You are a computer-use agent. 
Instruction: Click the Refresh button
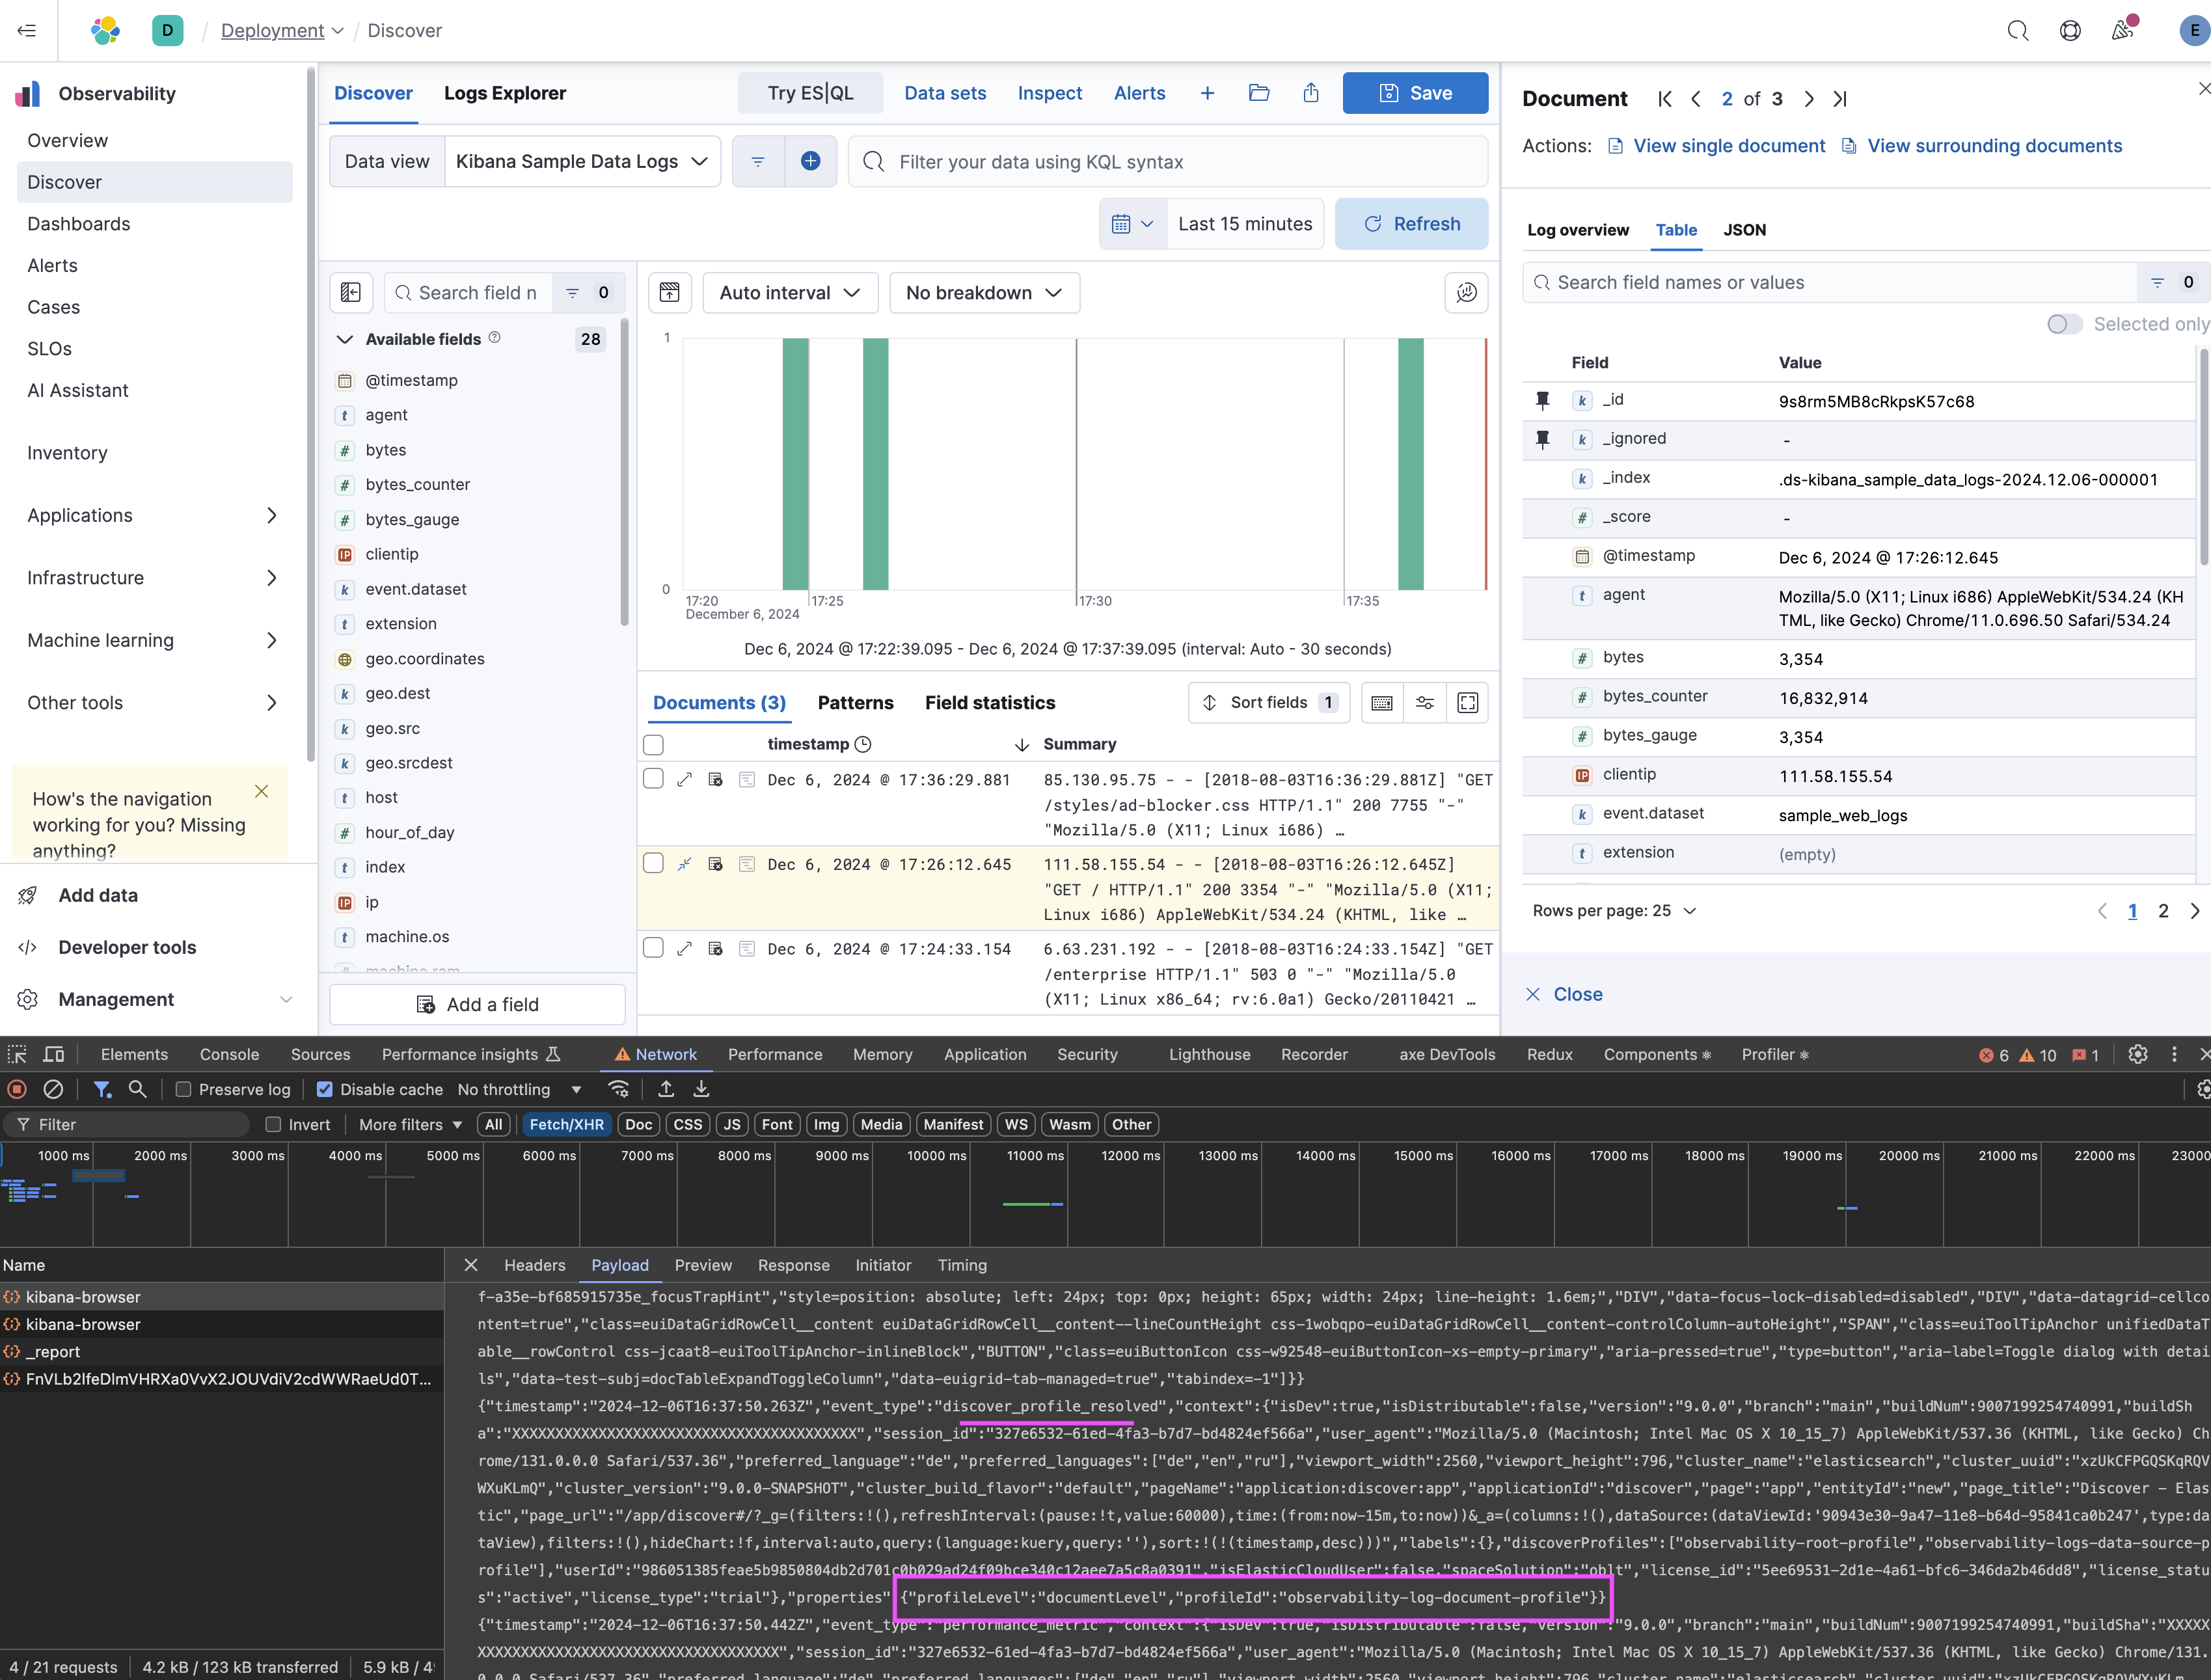(1411, 224)
